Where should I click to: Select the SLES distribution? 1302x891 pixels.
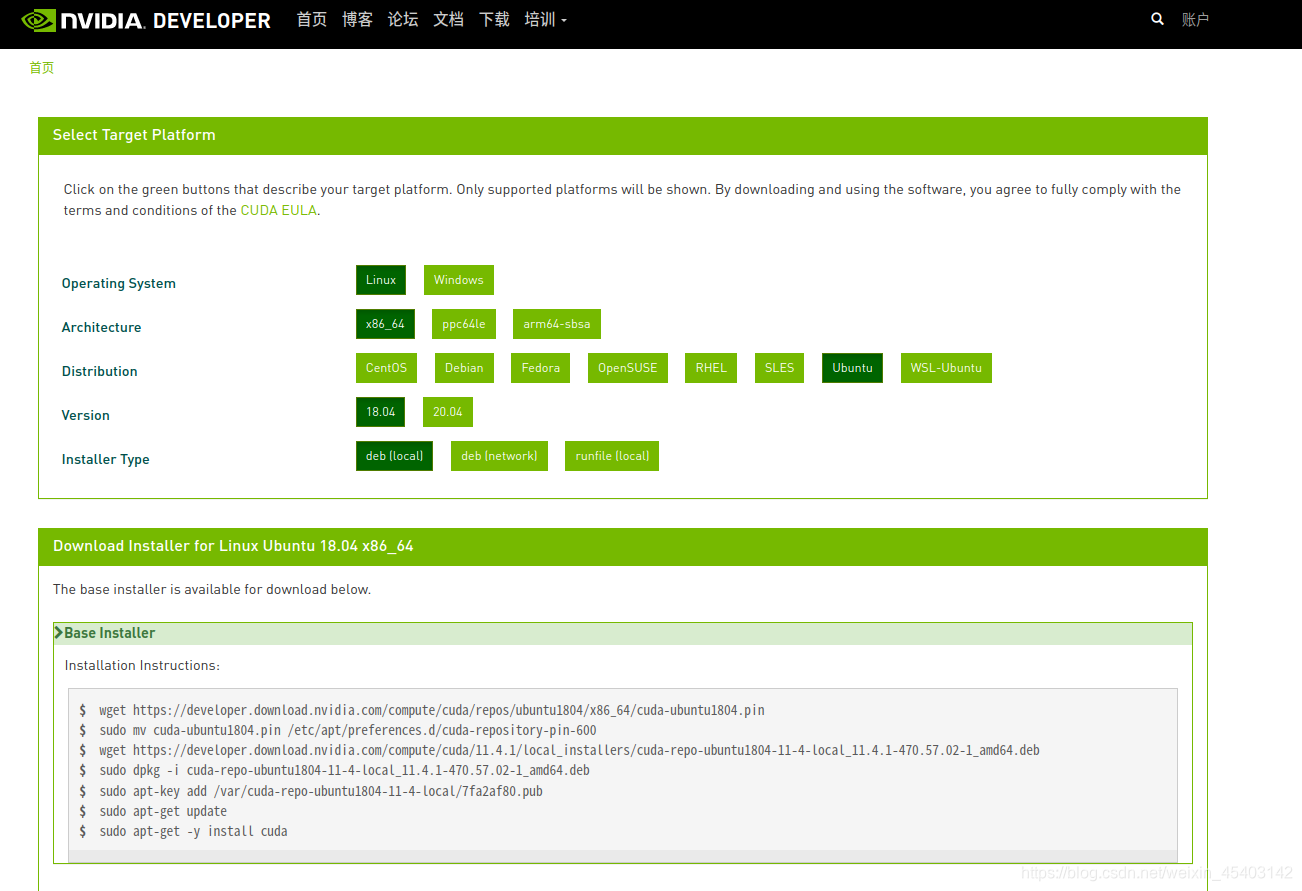coord(779,368)
